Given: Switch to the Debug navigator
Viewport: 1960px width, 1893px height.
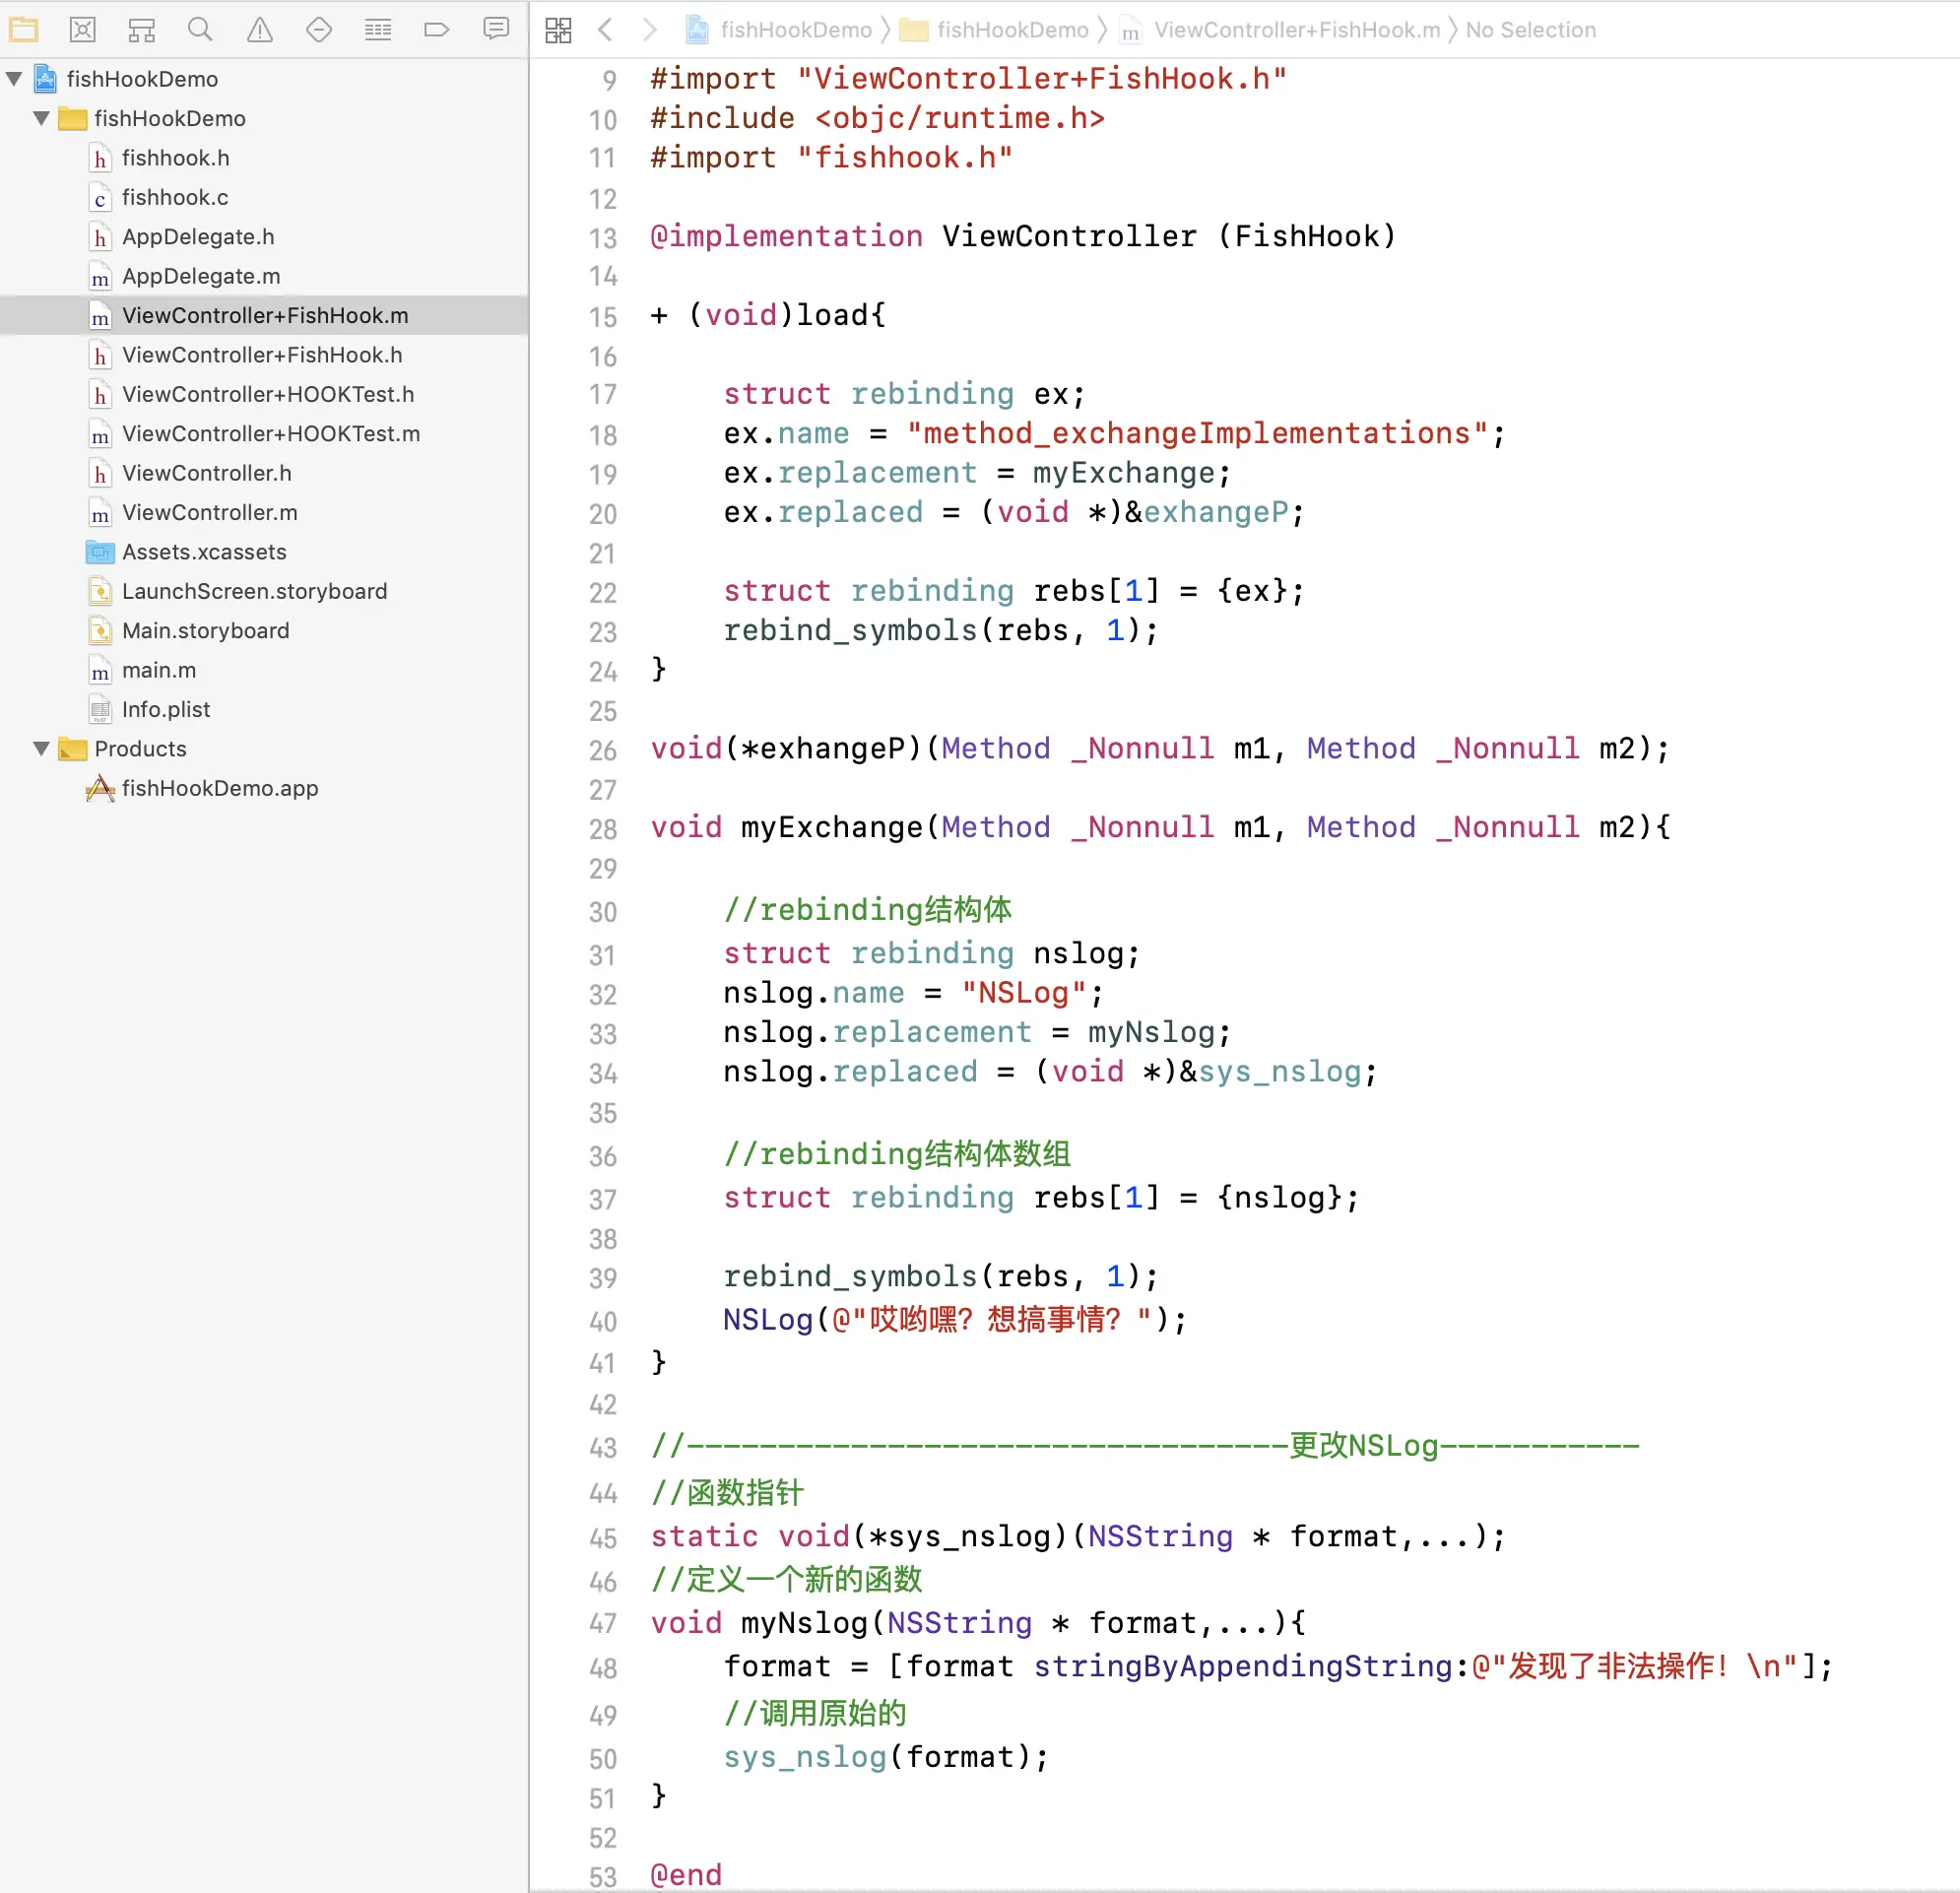Looking at the screenshot, I should tap(377, 29).
